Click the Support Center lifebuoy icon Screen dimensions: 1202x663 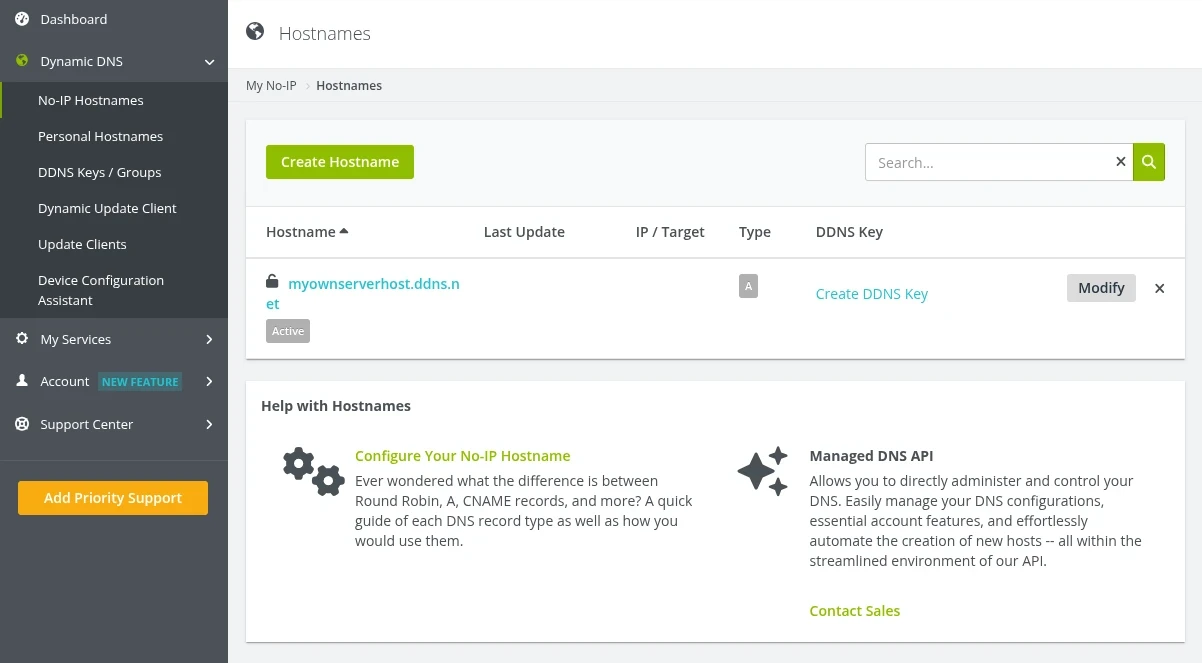point(22,424)
